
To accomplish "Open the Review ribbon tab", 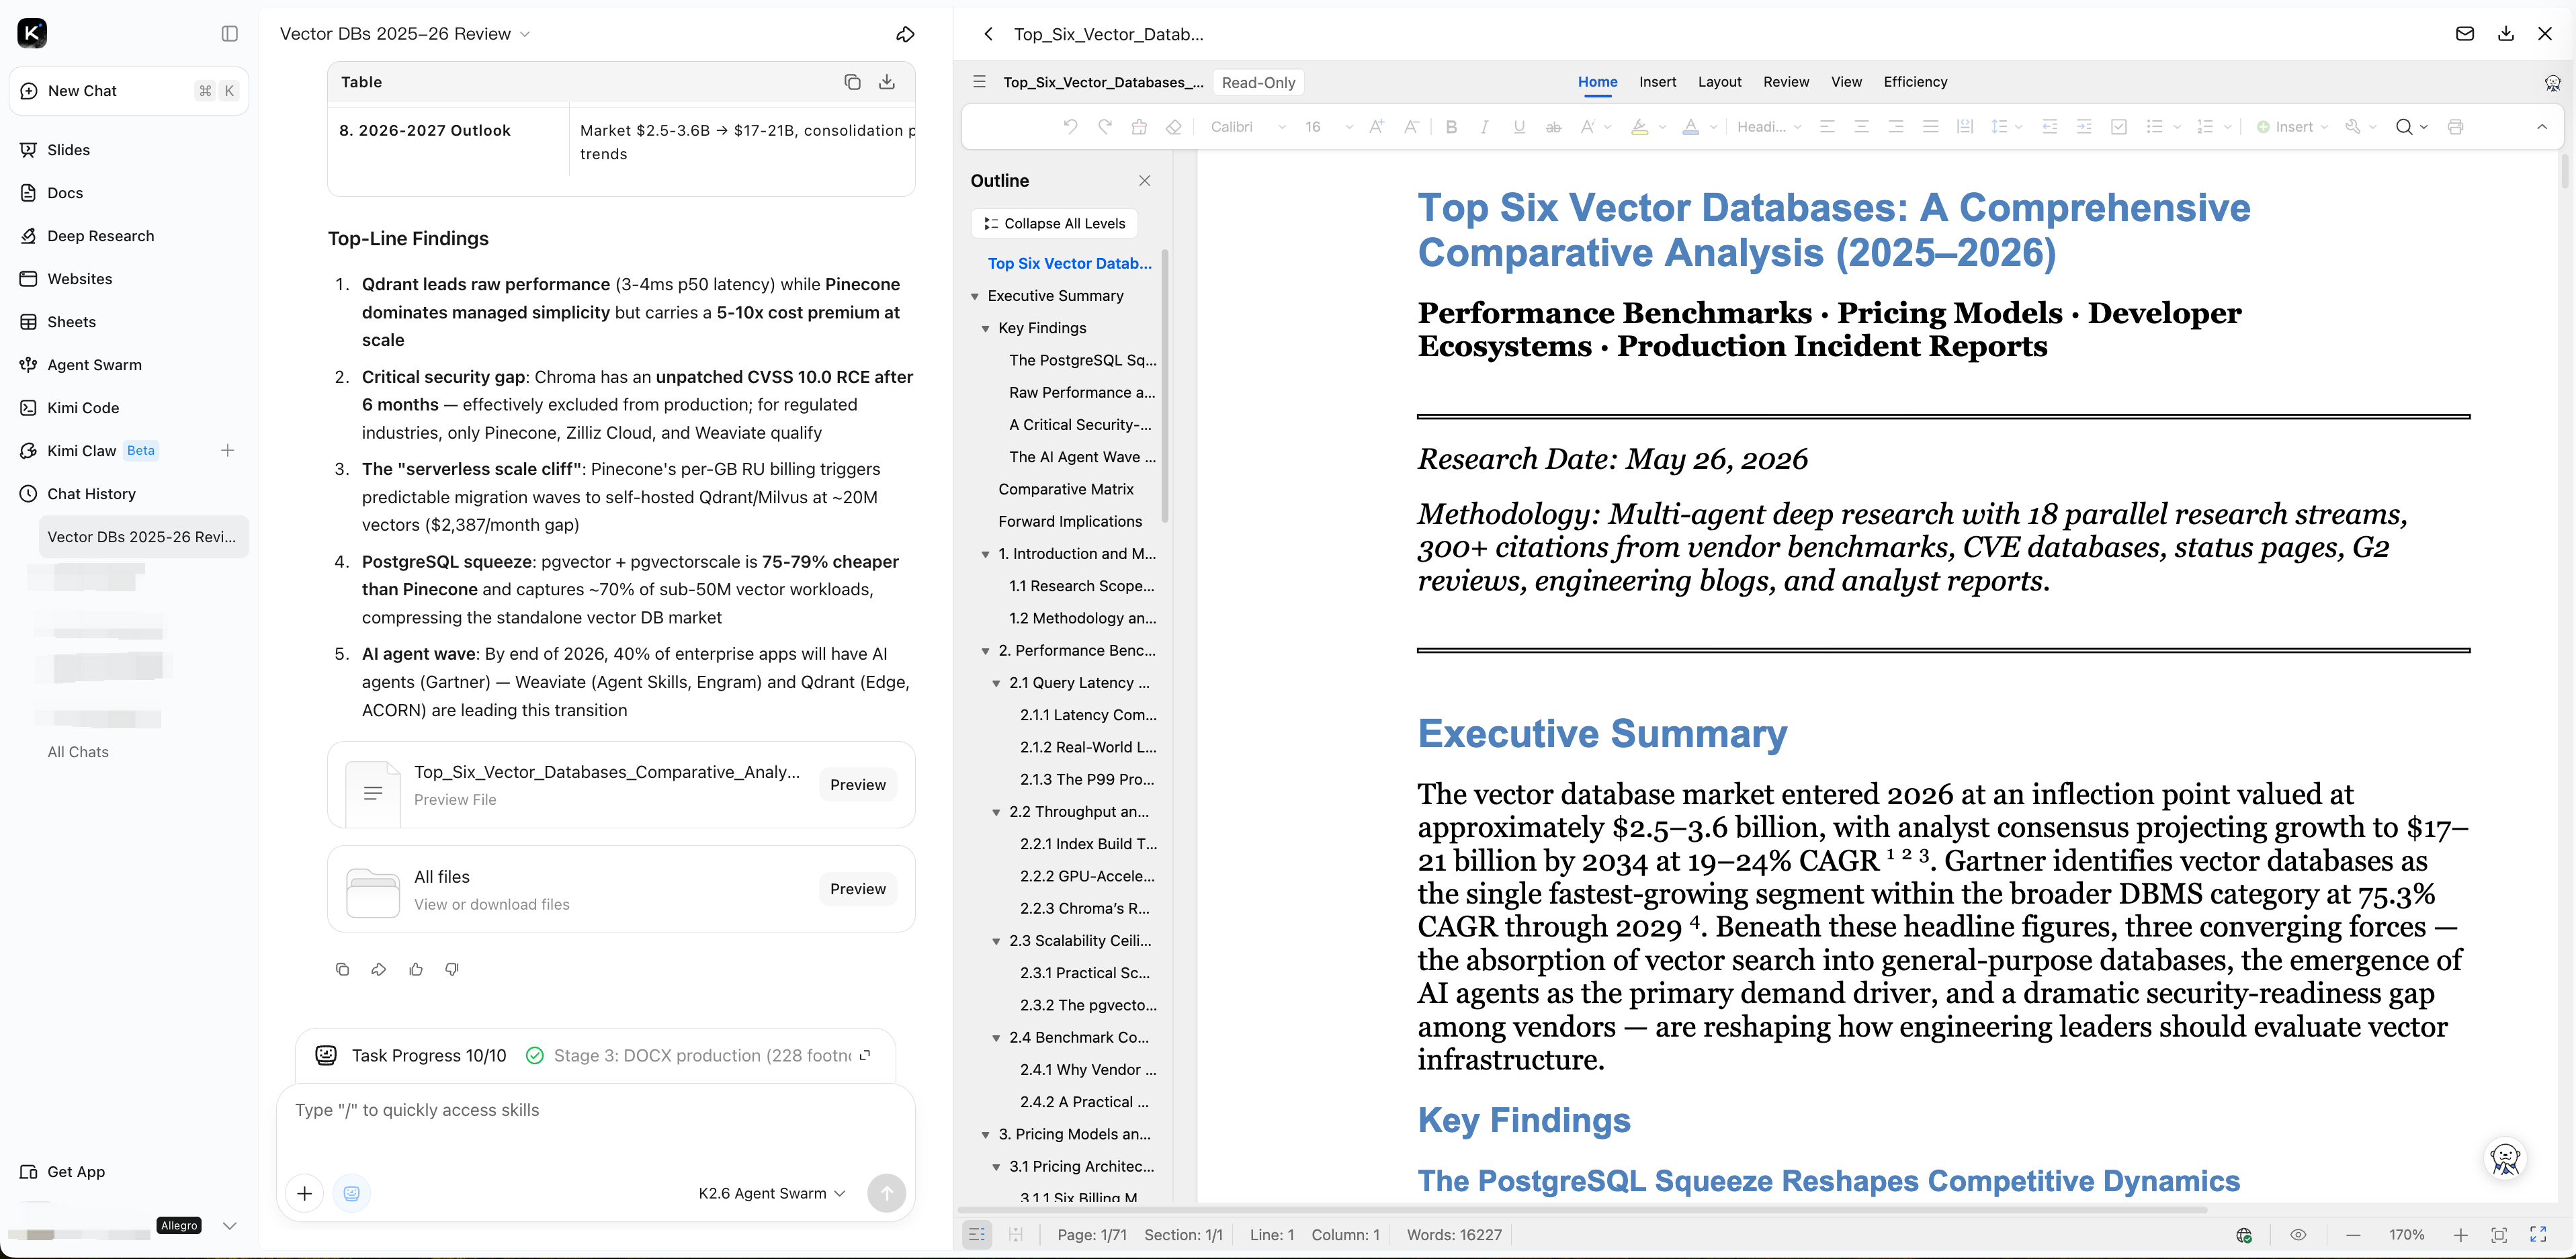I will (x=1786, y=82).
